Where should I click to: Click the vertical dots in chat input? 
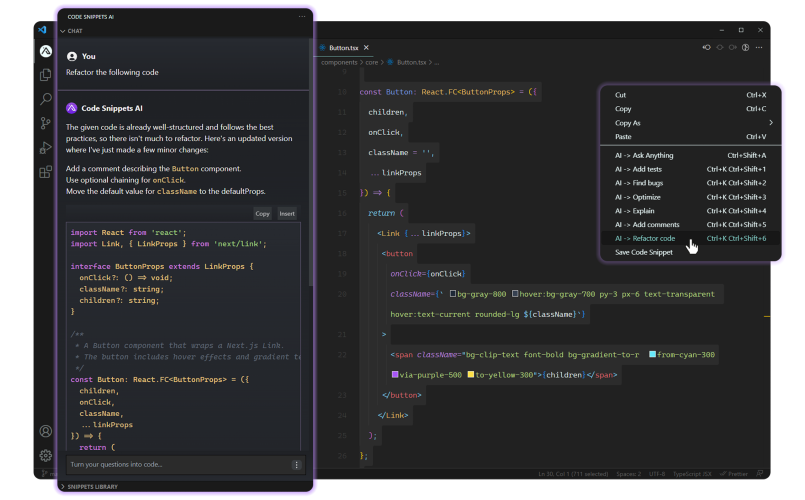coord(296,465)
